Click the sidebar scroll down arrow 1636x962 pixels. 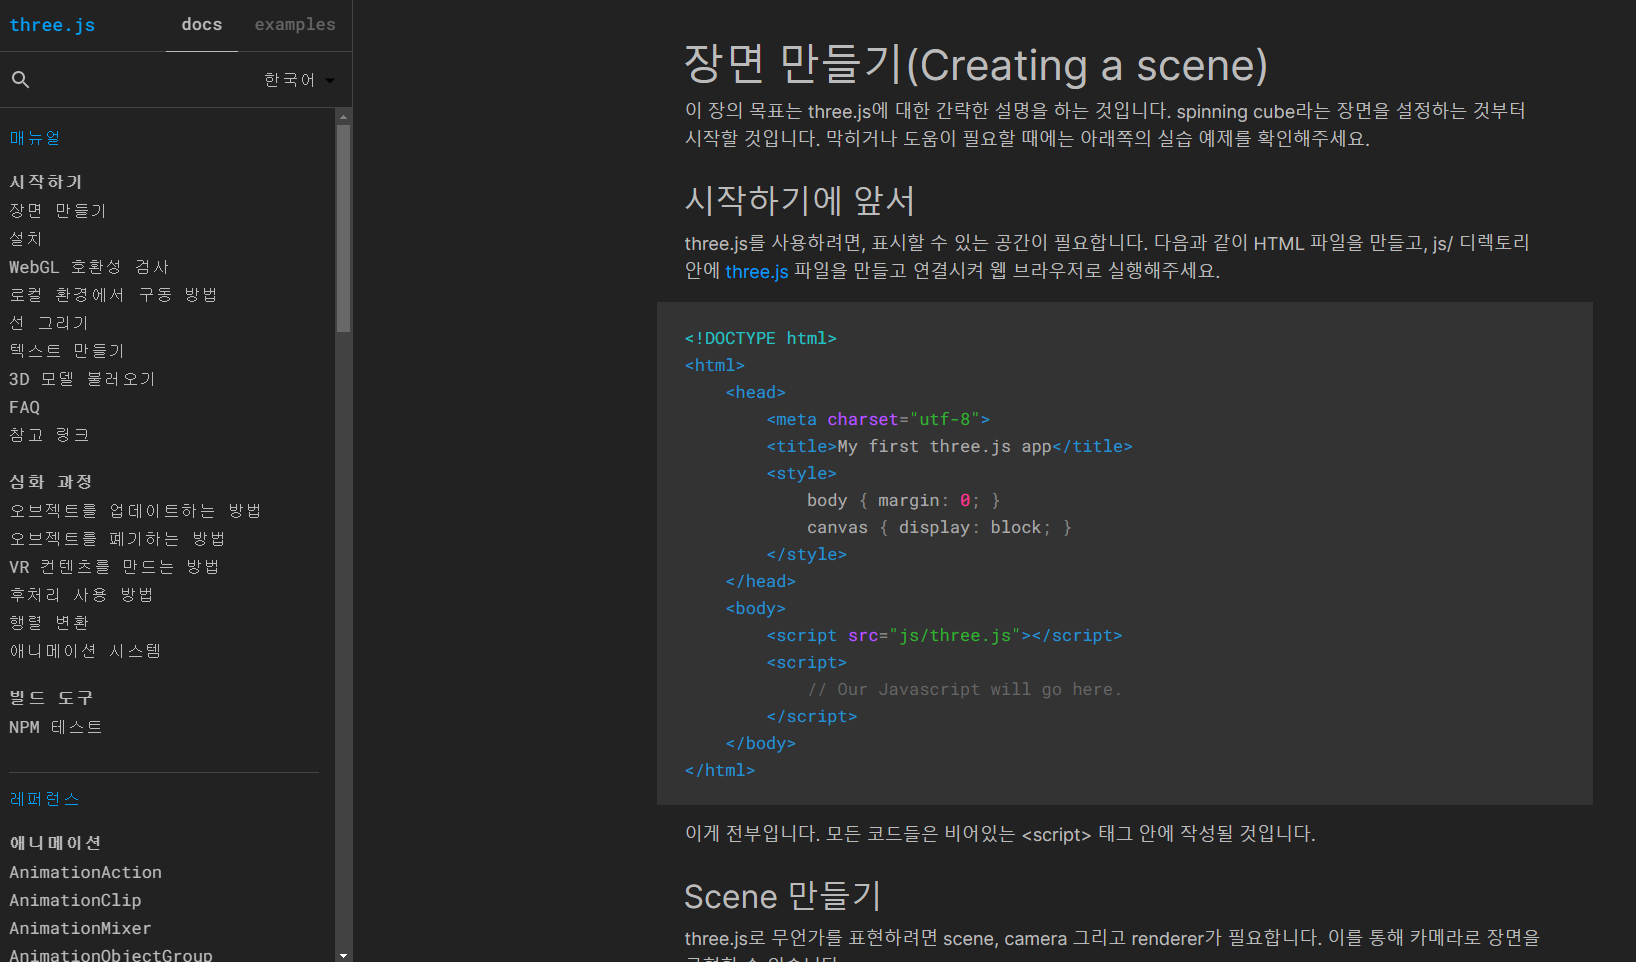point(343,955)
